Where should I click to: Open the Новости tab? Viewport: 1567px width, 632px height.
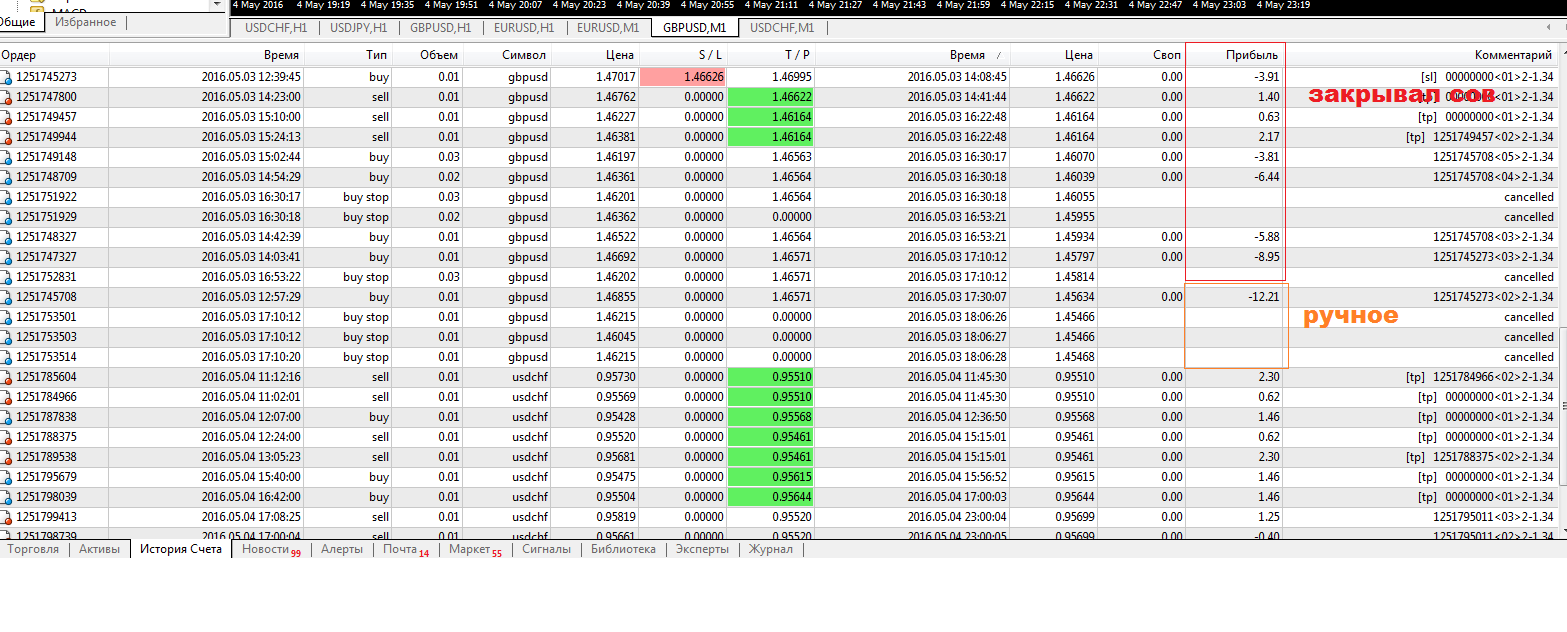pos(271,549)
